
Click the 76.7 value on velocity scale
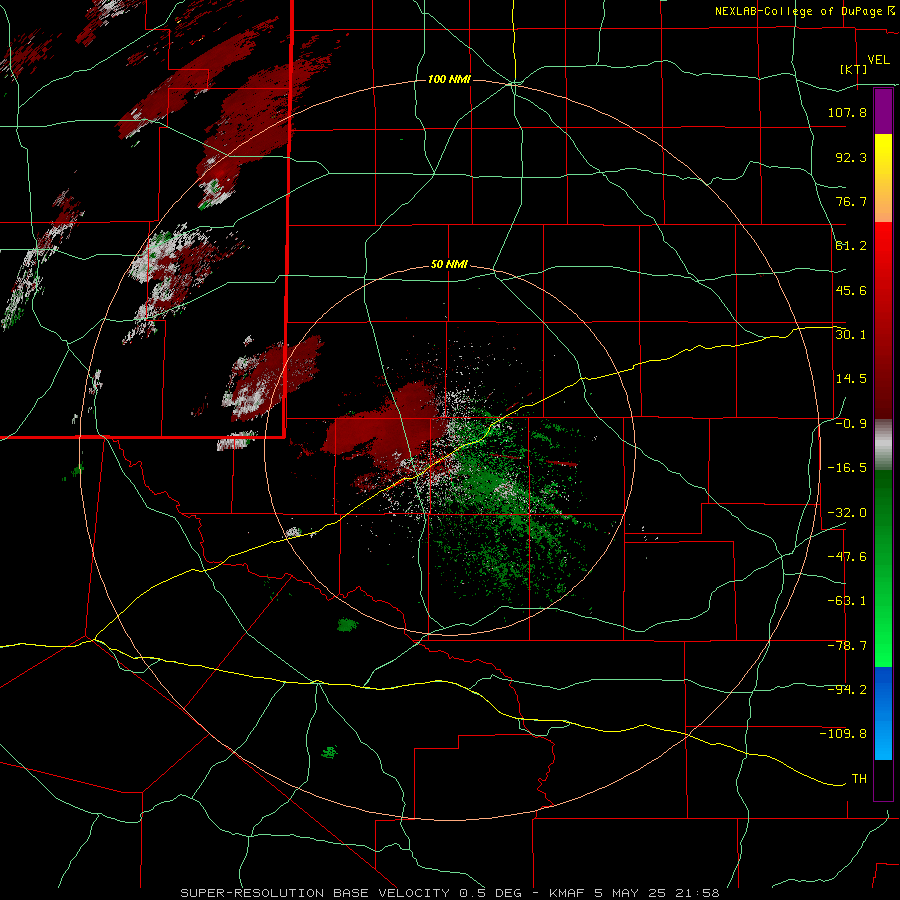click(851, 201)
